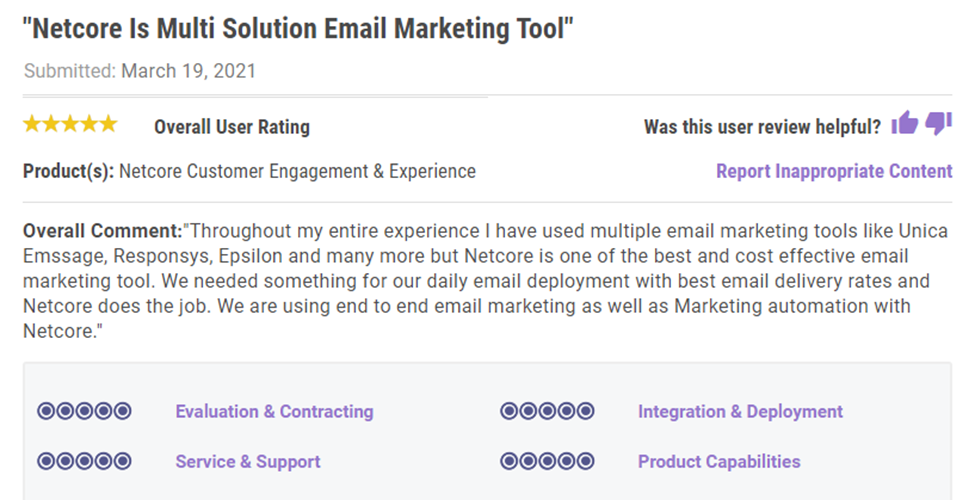Click the Submitted March 19, 2021 date
Viewport: 975px width, 500px height.
140,71
